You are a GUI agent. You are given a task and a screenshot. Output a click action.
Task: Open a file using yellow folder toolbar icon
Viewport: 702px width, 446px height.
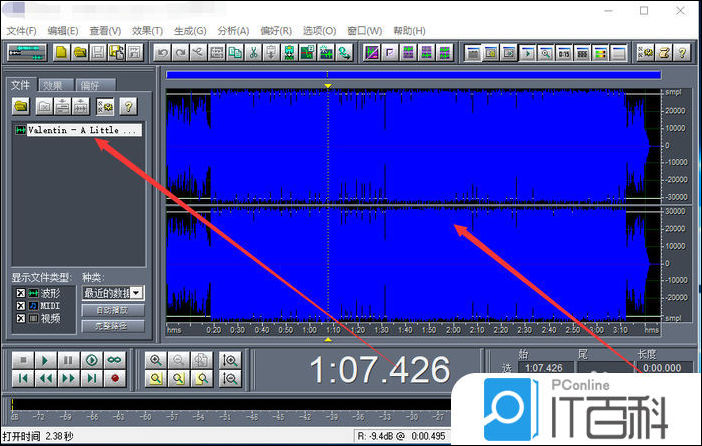point(80,53)
